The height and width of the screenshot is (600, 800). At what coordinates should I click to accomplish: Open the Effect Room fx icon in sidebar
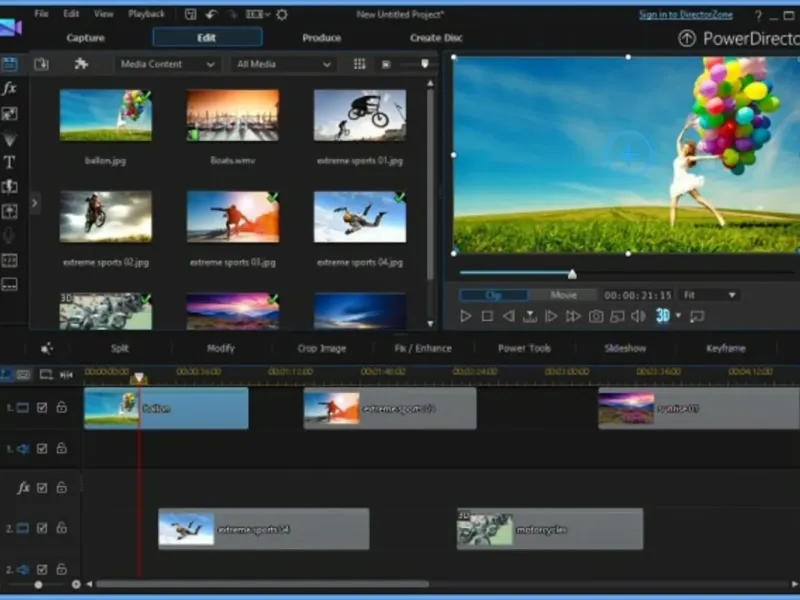click(9, 88)
